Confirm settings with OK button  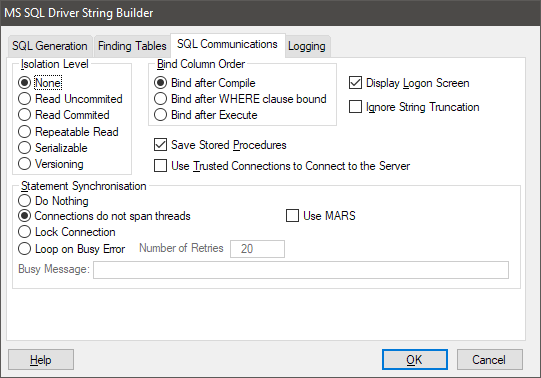pyautogui.click(x=414, y=360)
